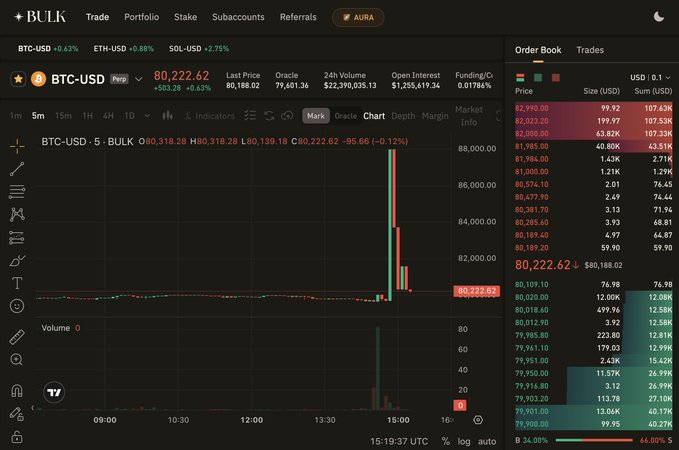Screen dimensions: 679x450
Task: Open the Portfolio page
Action: 142,17
